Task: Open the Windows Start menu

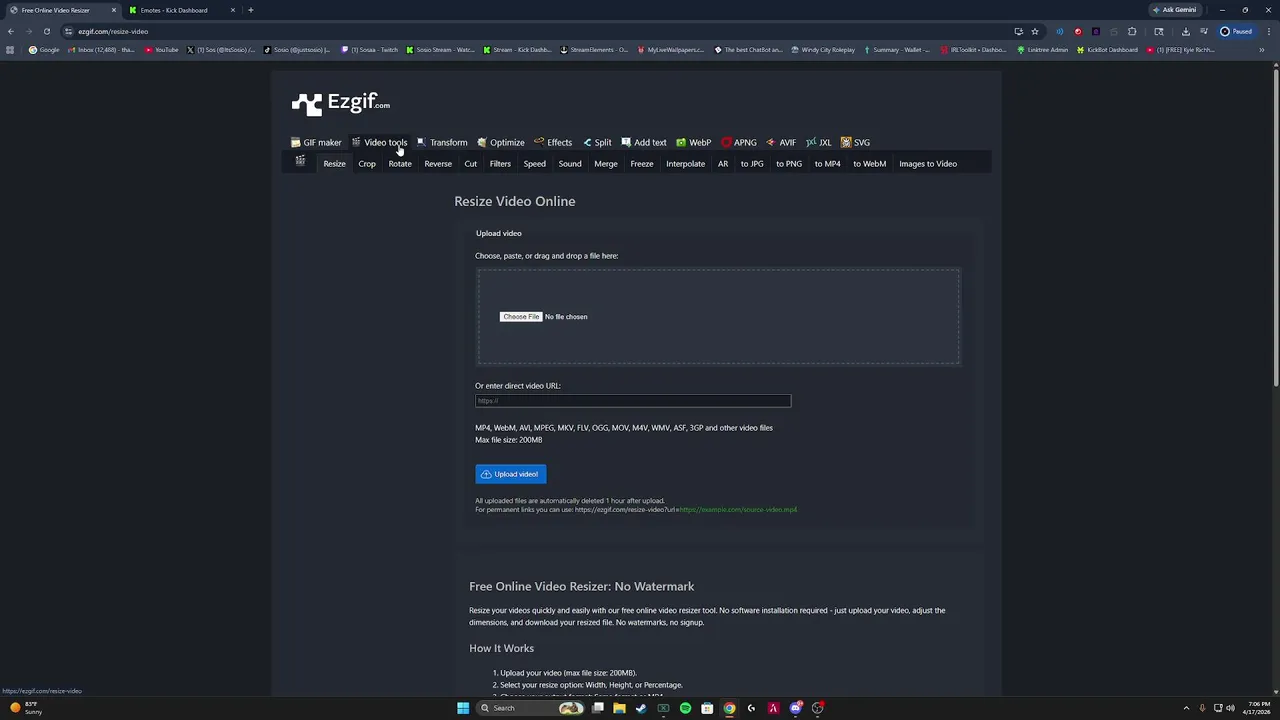Action: click(x=463, y=708)
